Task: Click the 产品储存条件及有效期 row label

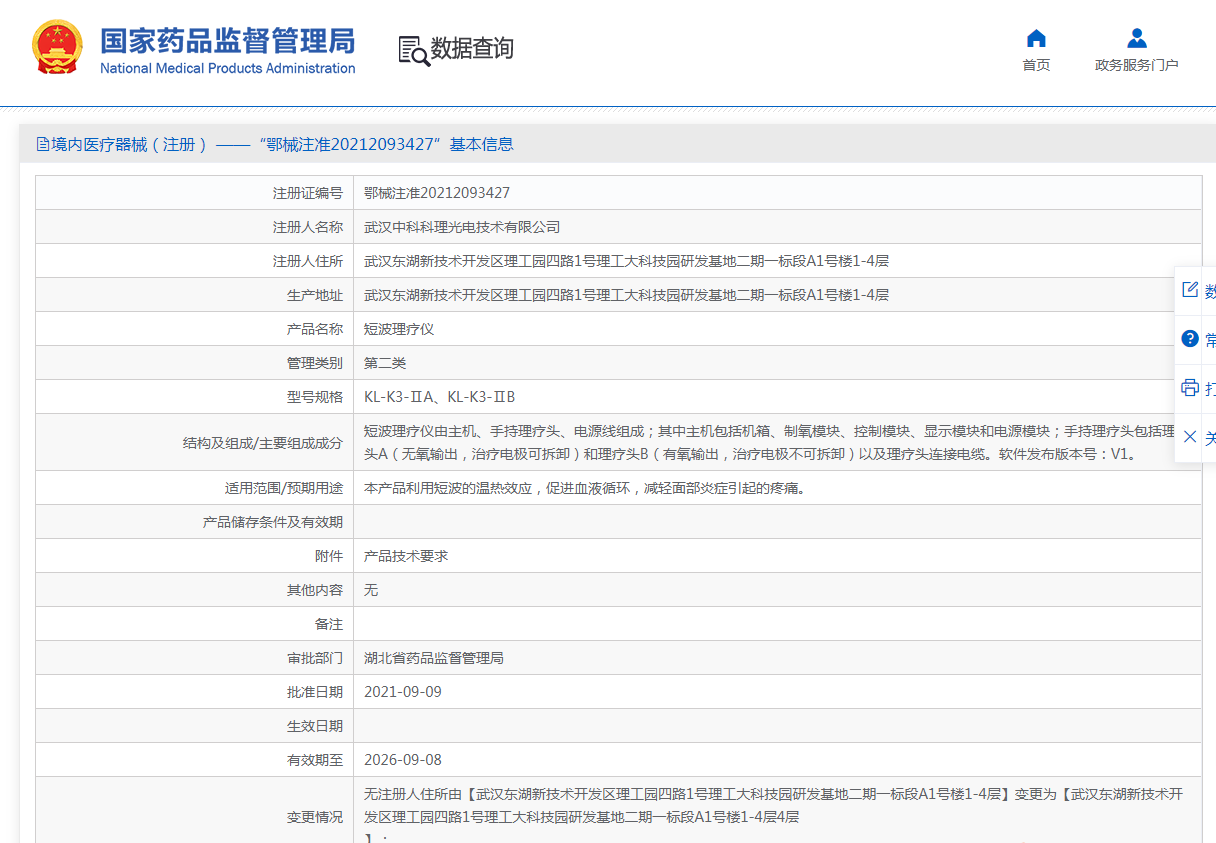Action: 273,522
